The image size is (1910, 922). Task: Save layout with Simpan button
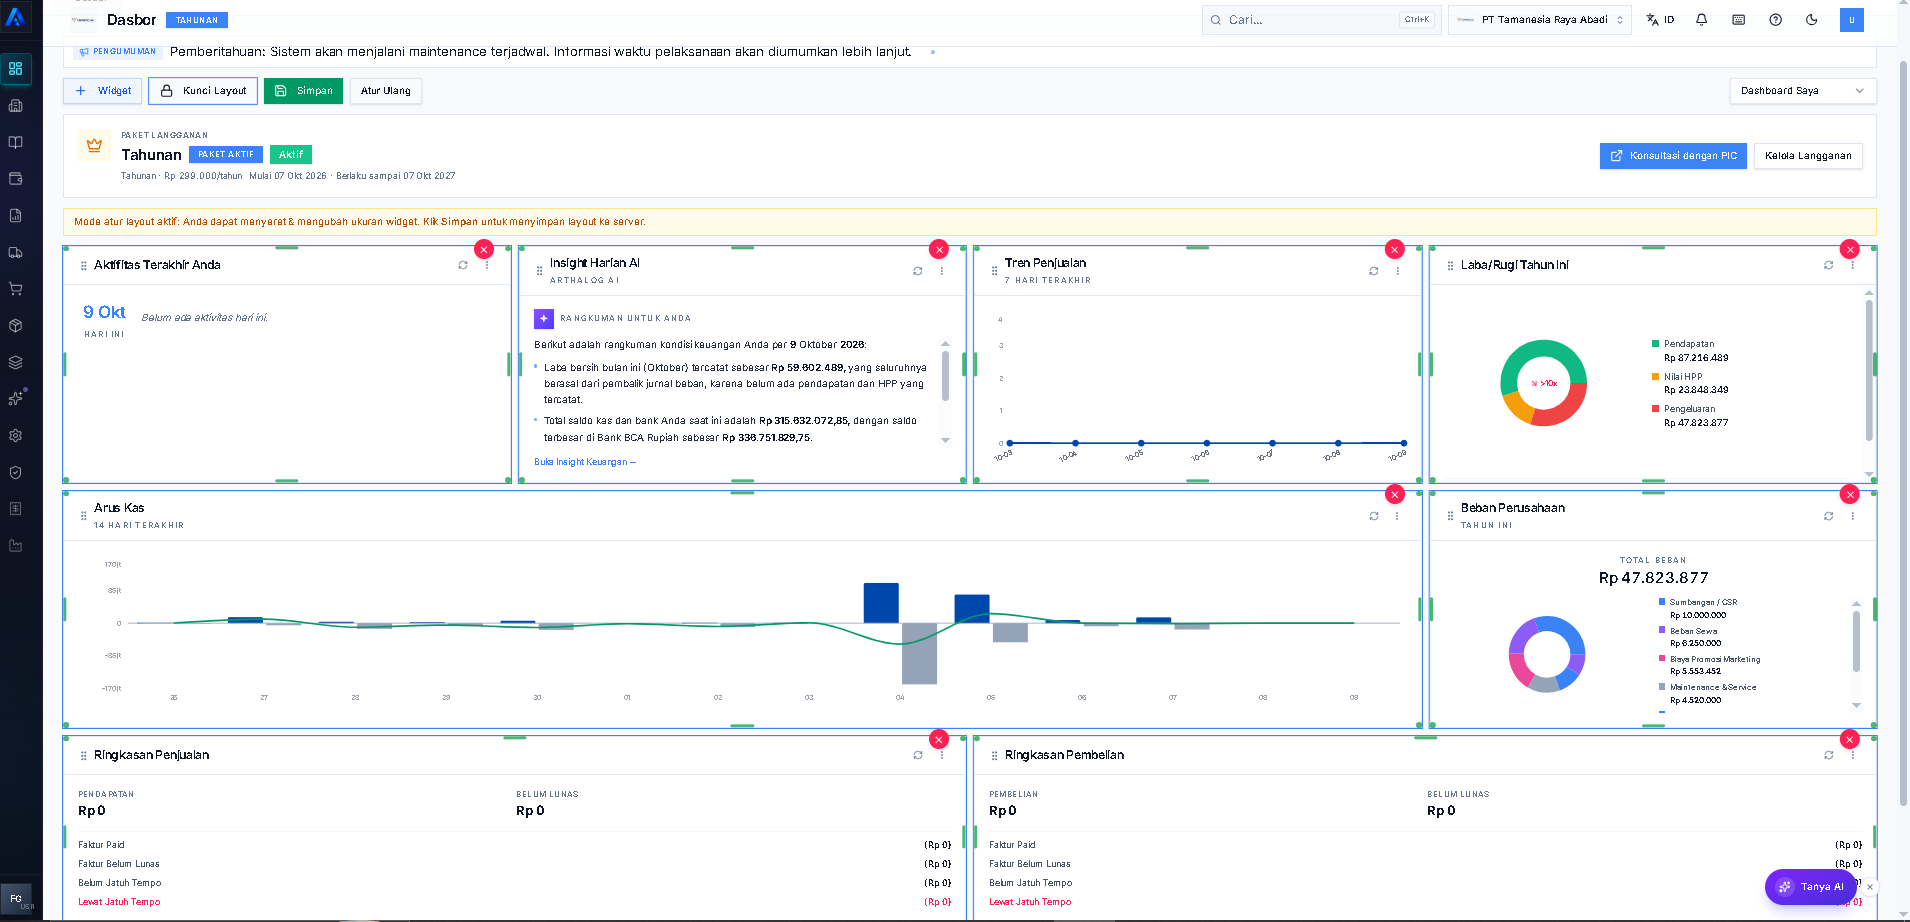[x=303, y=91]
